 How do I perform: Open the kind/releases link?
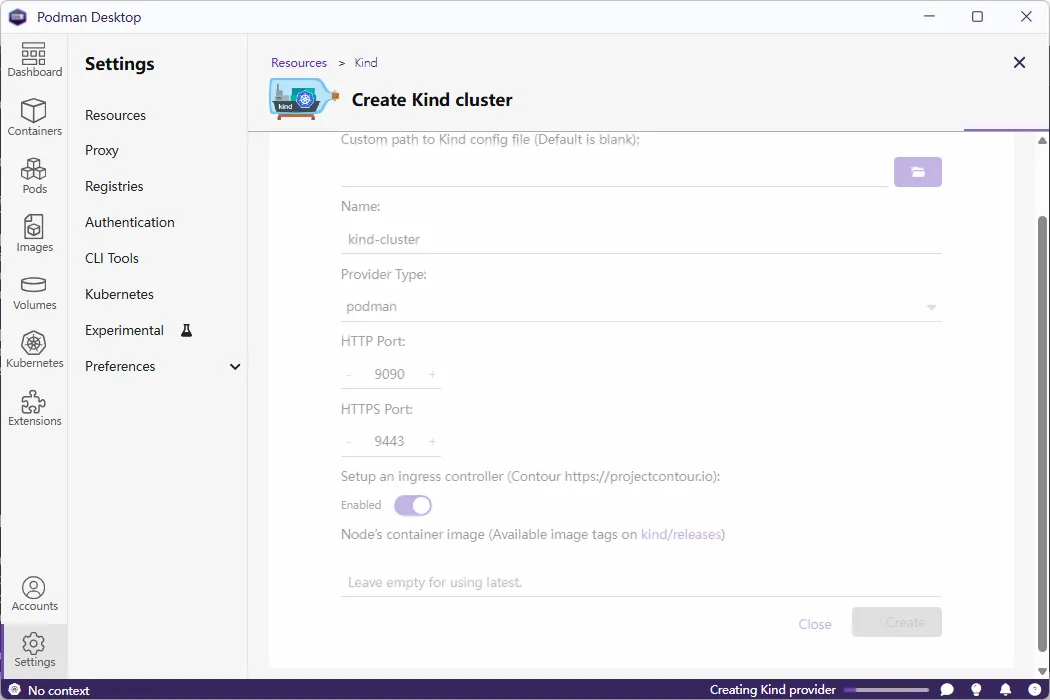(x=679, y=534)
